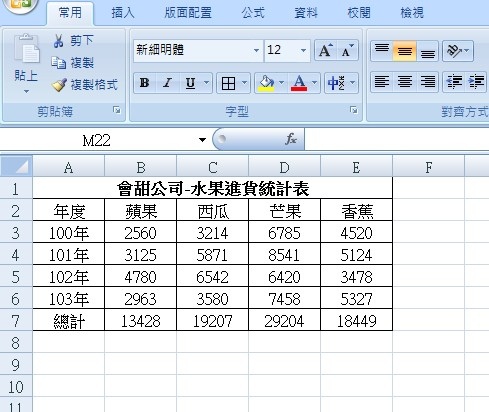
Task: Align text to top of cell
Action: tap(382, 50)
